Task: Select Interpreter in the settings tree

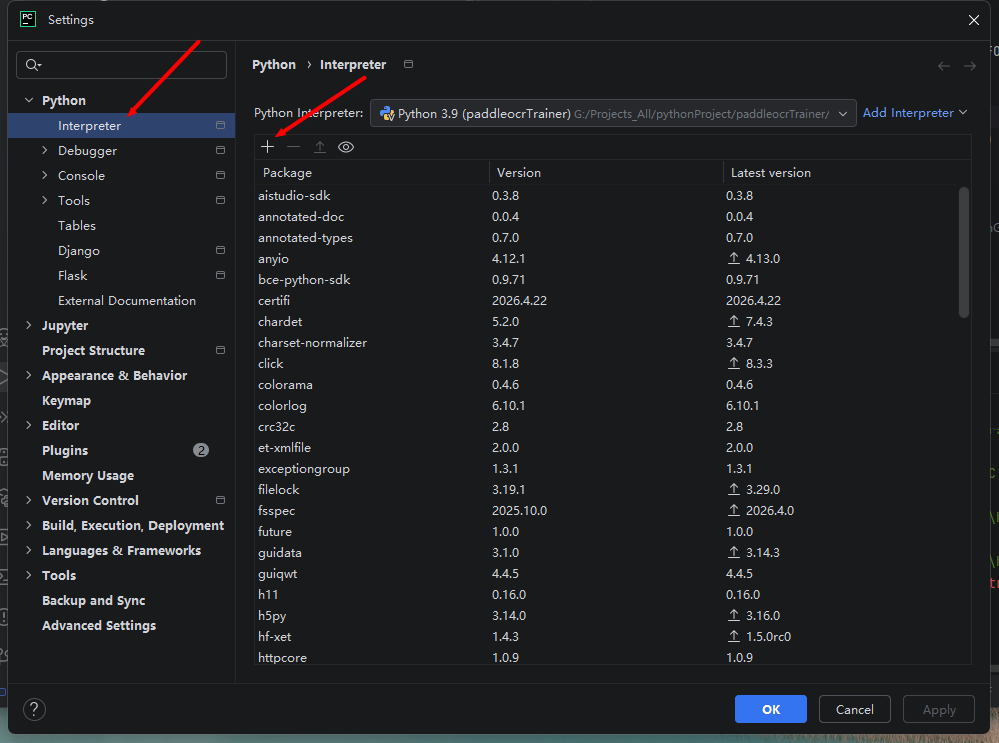Action: (x=121, y=126)
